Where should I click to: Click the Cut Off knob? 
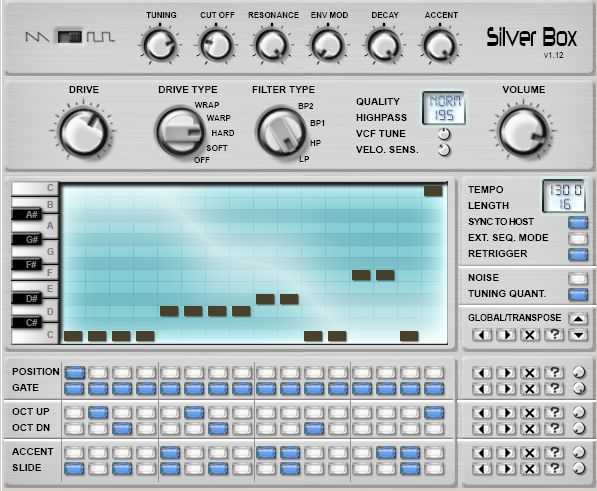point(216,45)
